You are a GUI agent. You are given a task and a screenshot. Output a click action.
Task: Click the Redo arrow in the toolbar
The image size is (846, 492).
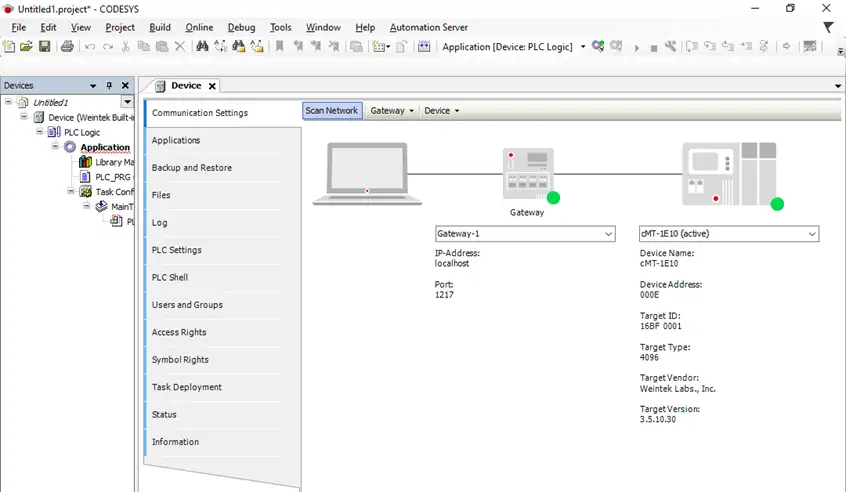pos(108,47)
